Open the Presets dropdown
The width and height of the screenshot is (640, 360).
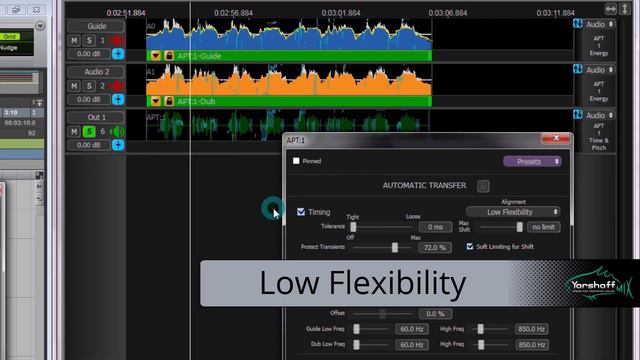click(532, 162)
